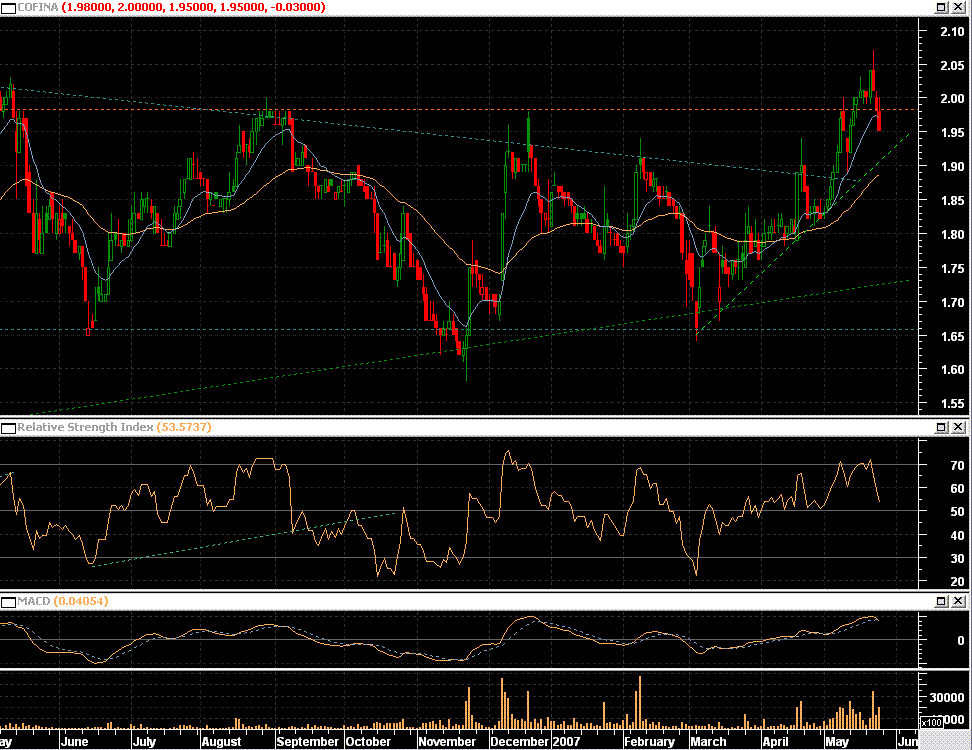Viewport: 972px width, 750px height.
Task: Select the MACD title label
Action: (x=34, y=601)
